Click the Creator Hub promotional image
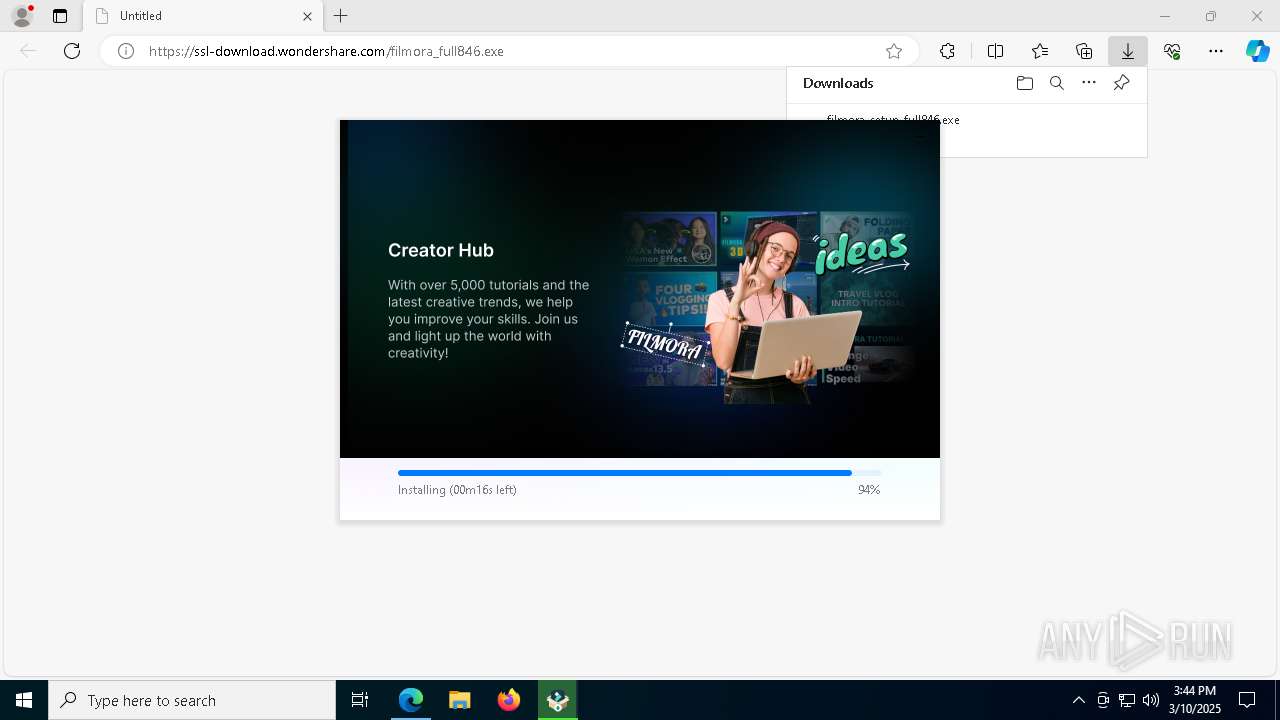 click(766, 307)
